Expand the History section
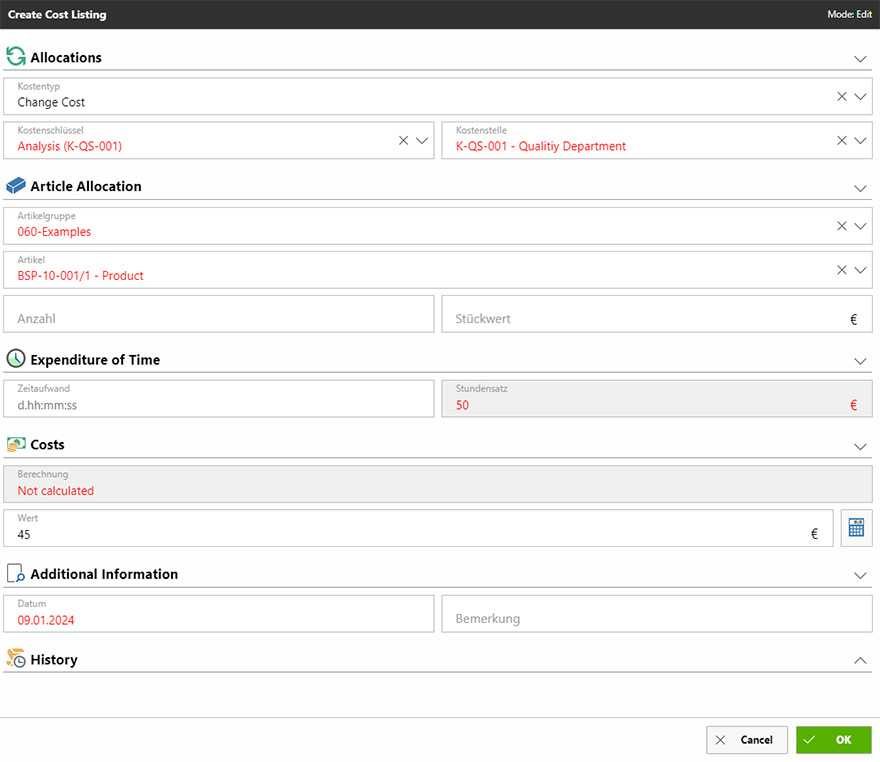The image size is (880, 762). [x=860, y=661]
